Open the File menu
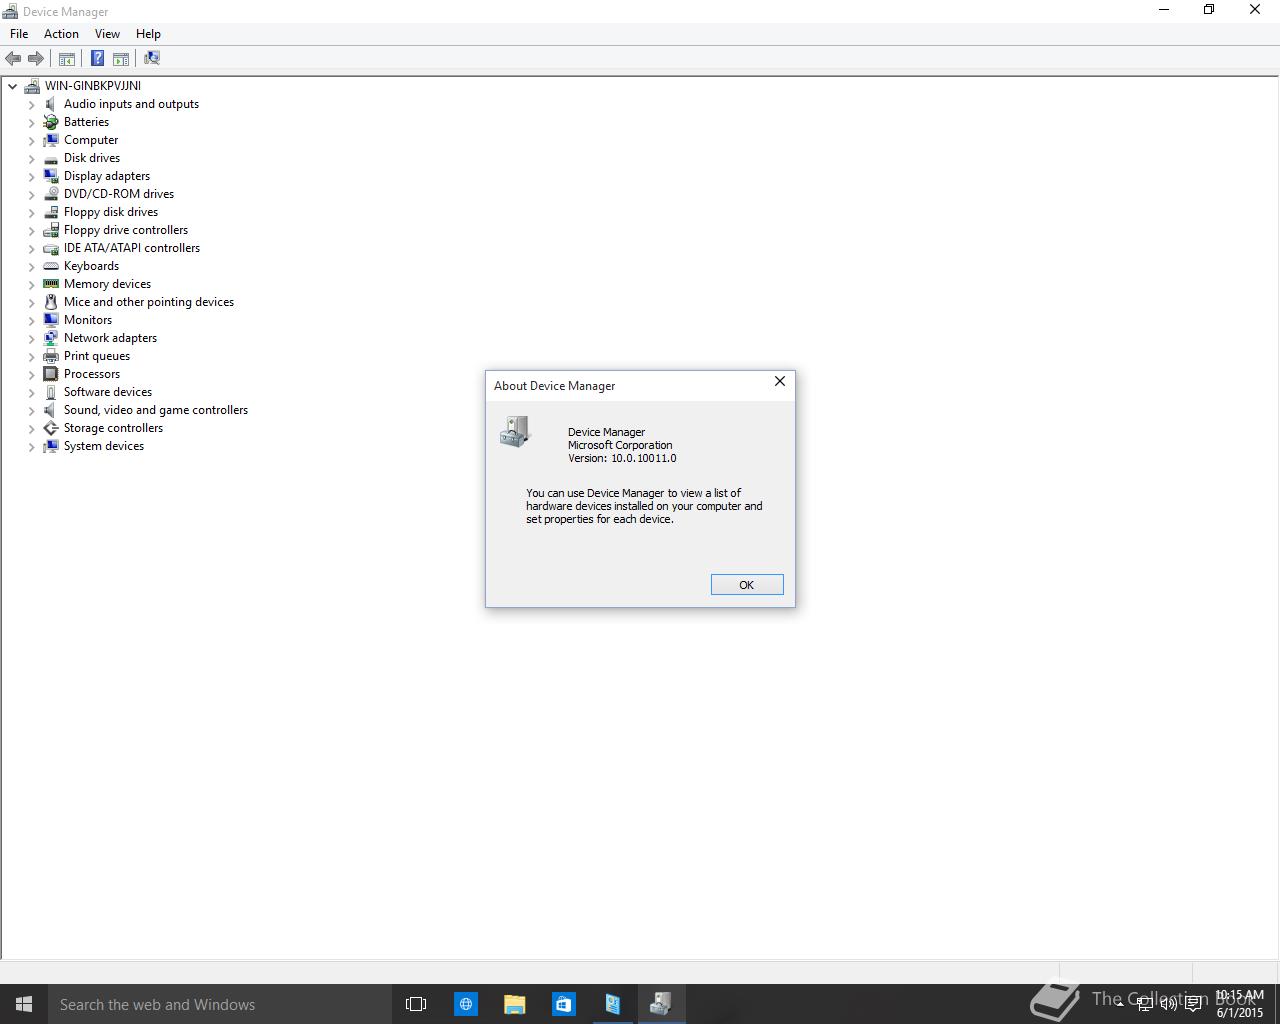This screenshot has width=1280, height=1024. pos(19,34)
